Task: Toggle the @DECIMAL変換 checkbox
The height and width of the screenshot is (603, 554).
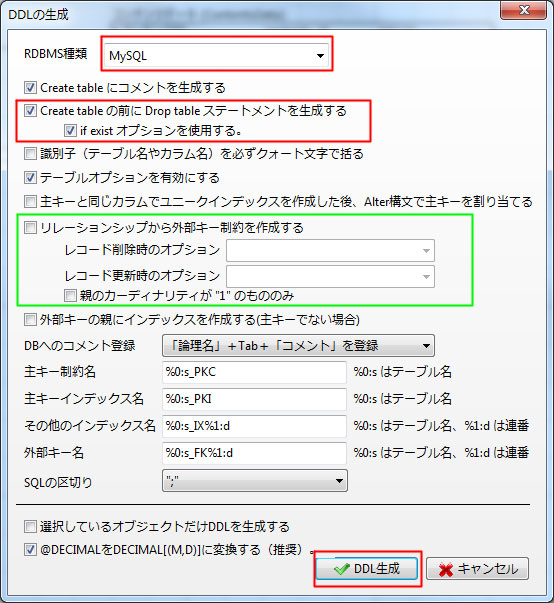Action: tap(30, 550)
